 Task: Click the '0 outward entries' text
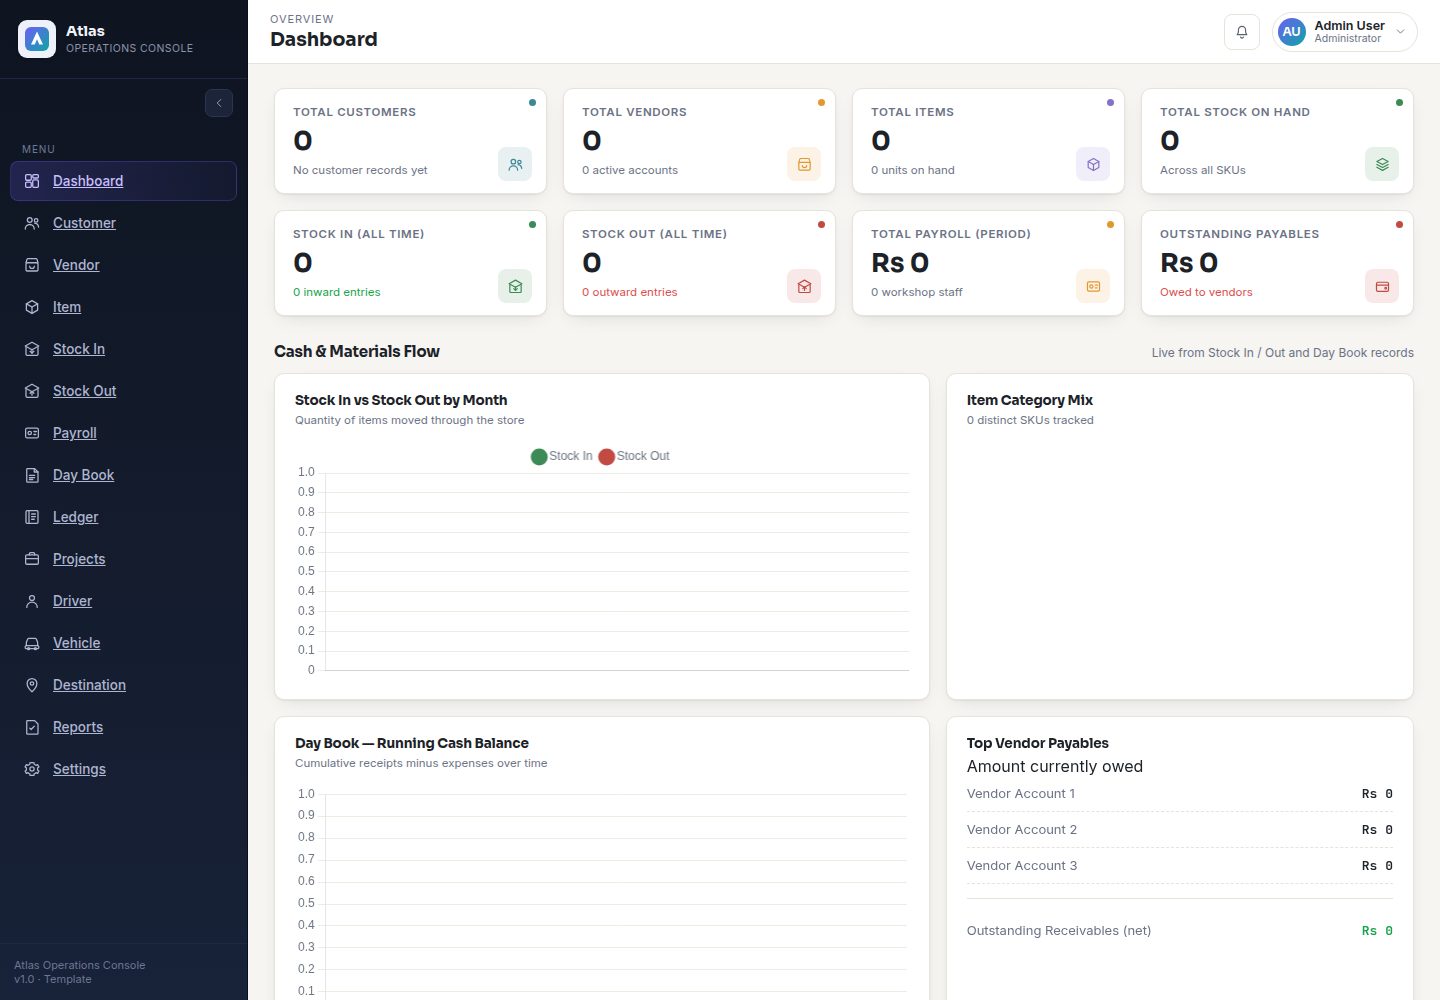tap(630, 292)
